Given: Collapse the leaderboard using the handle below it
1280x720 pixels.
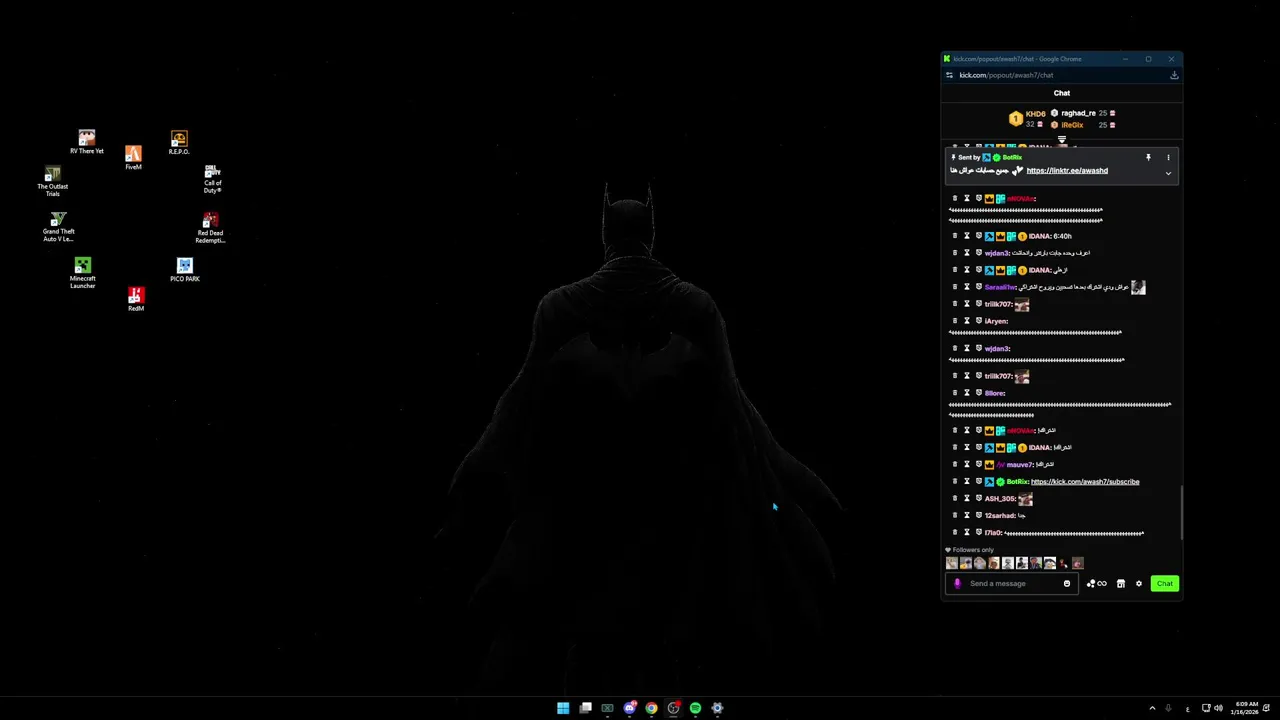Looking at the screenshot, I should (x=1062, y=139).
